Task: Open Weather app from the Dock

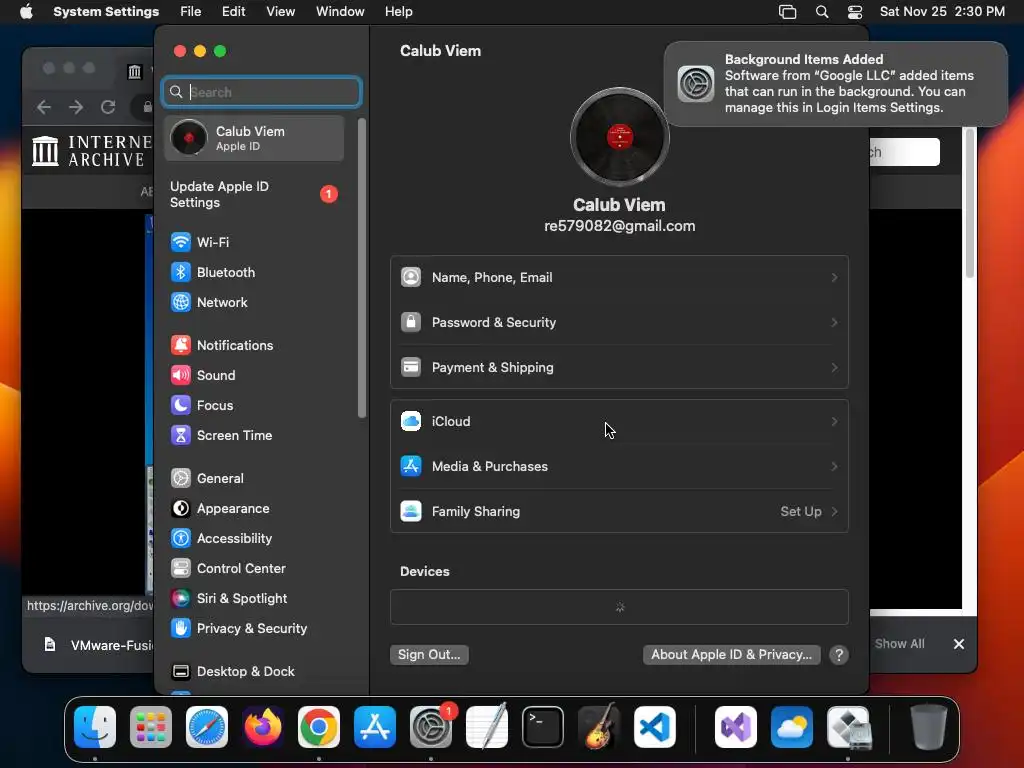Action: pyautogui.click(x=792, y=727)
